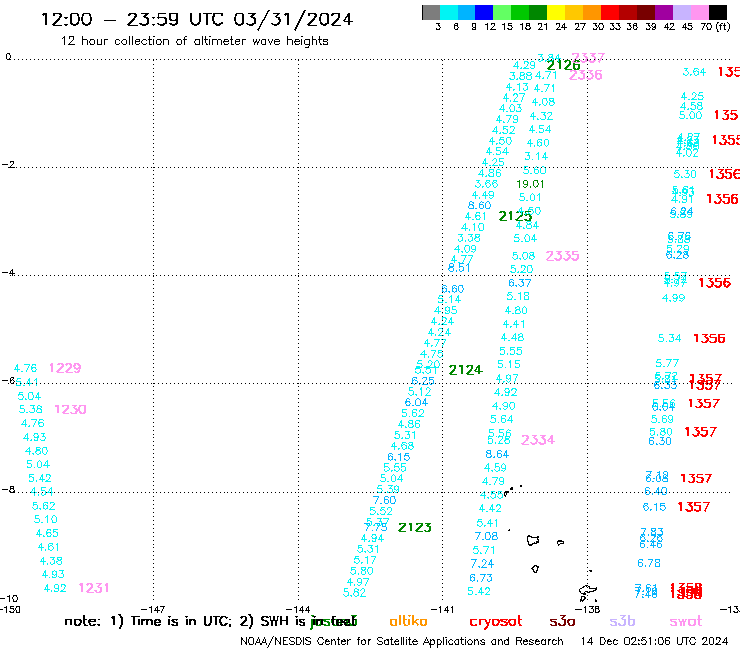Click the gray 3 ft legend swatch
740x650 pixels.
[x=431, y=13]
